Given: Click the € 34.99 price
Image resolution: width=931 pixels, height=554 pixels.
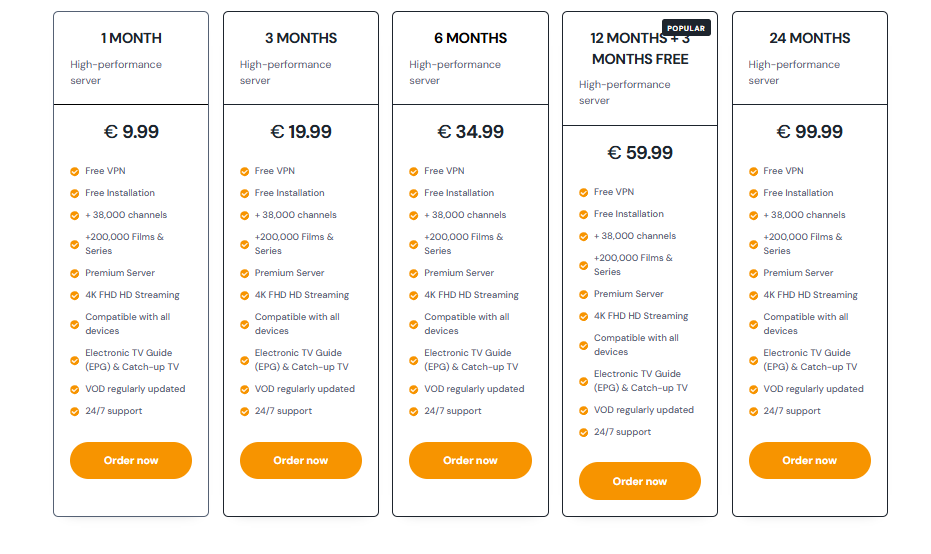Looking at the screenshot, I should (x=470, y=131).
